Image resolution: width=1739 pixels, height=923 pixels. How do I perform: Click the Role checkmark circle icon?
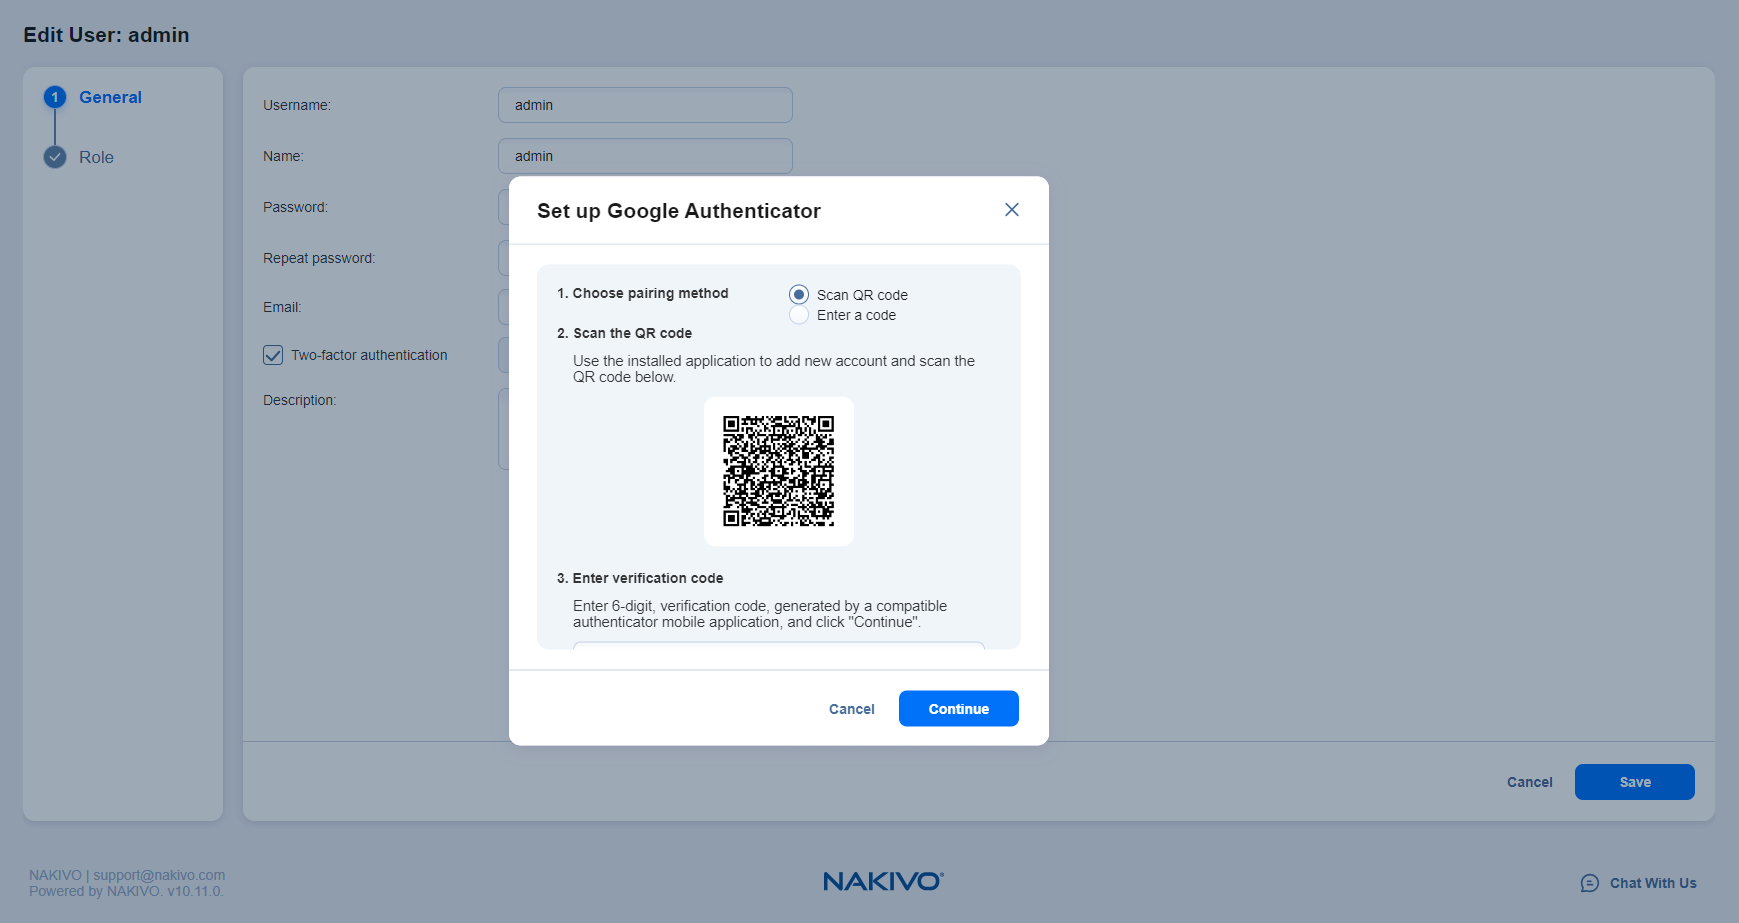pyautogui.click(x=55, y=157)
